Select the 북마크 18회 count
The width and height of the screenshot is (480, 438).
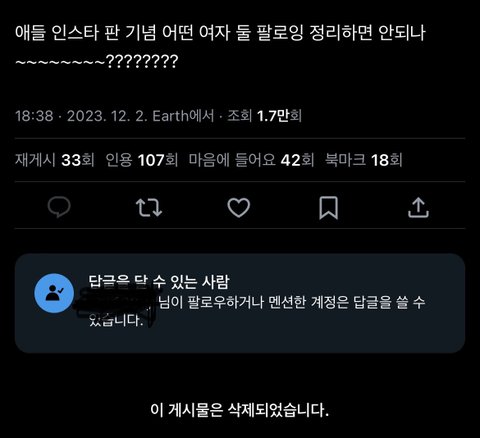click(x=364, y=160)
